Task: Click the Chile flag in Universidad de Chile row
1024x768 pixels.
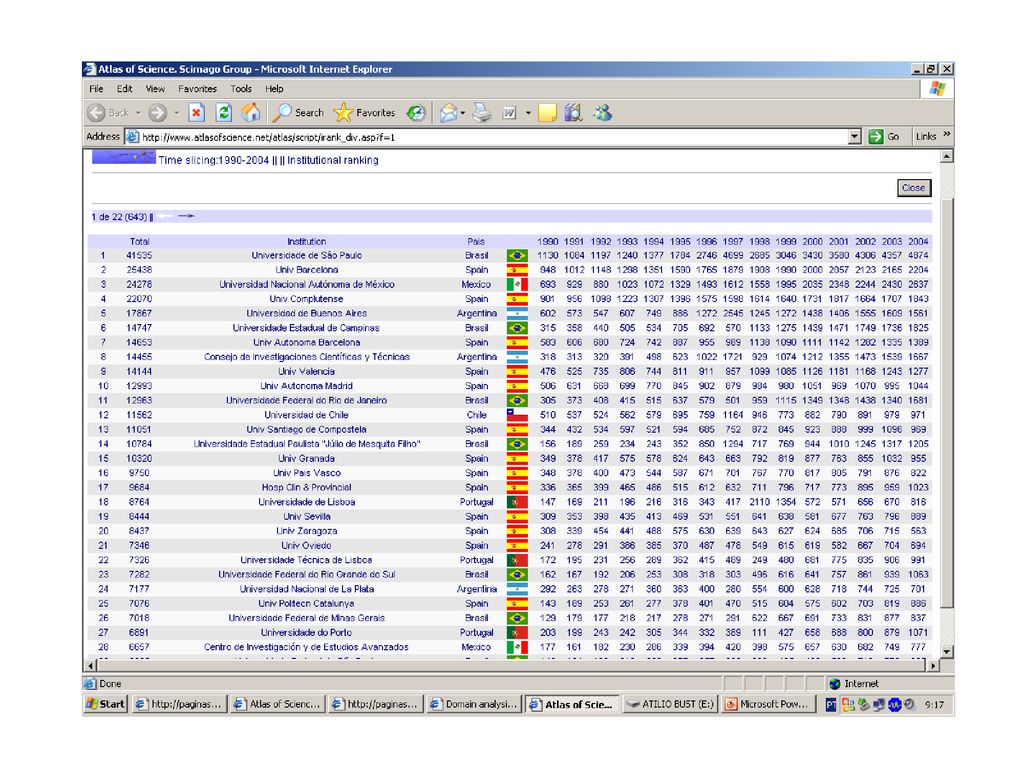Action: (x=517, y=415)
